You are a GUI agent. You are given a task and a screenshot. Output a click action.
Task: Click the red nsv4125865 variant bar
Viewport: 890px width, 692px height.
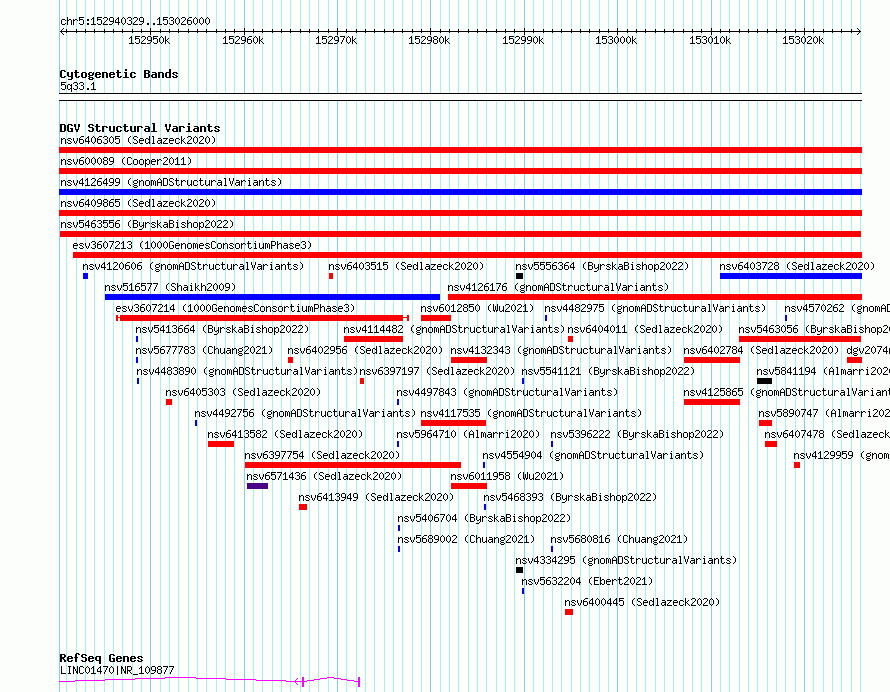(x=712, y=402)
